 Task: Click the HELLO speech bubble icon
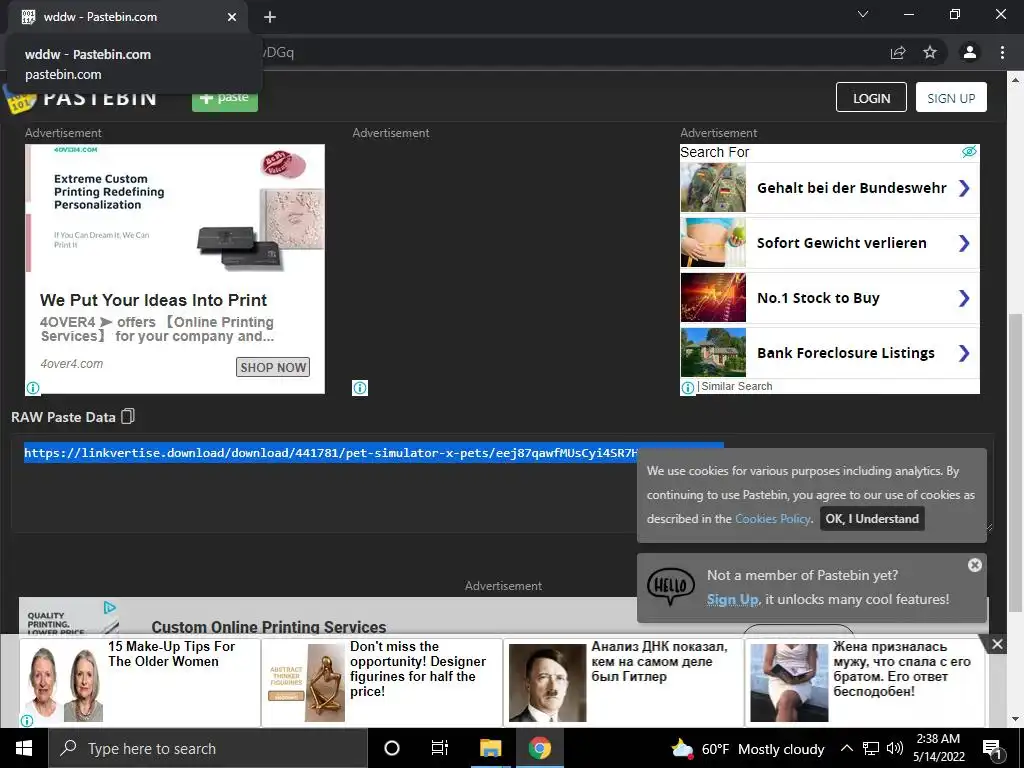point(671,586)
